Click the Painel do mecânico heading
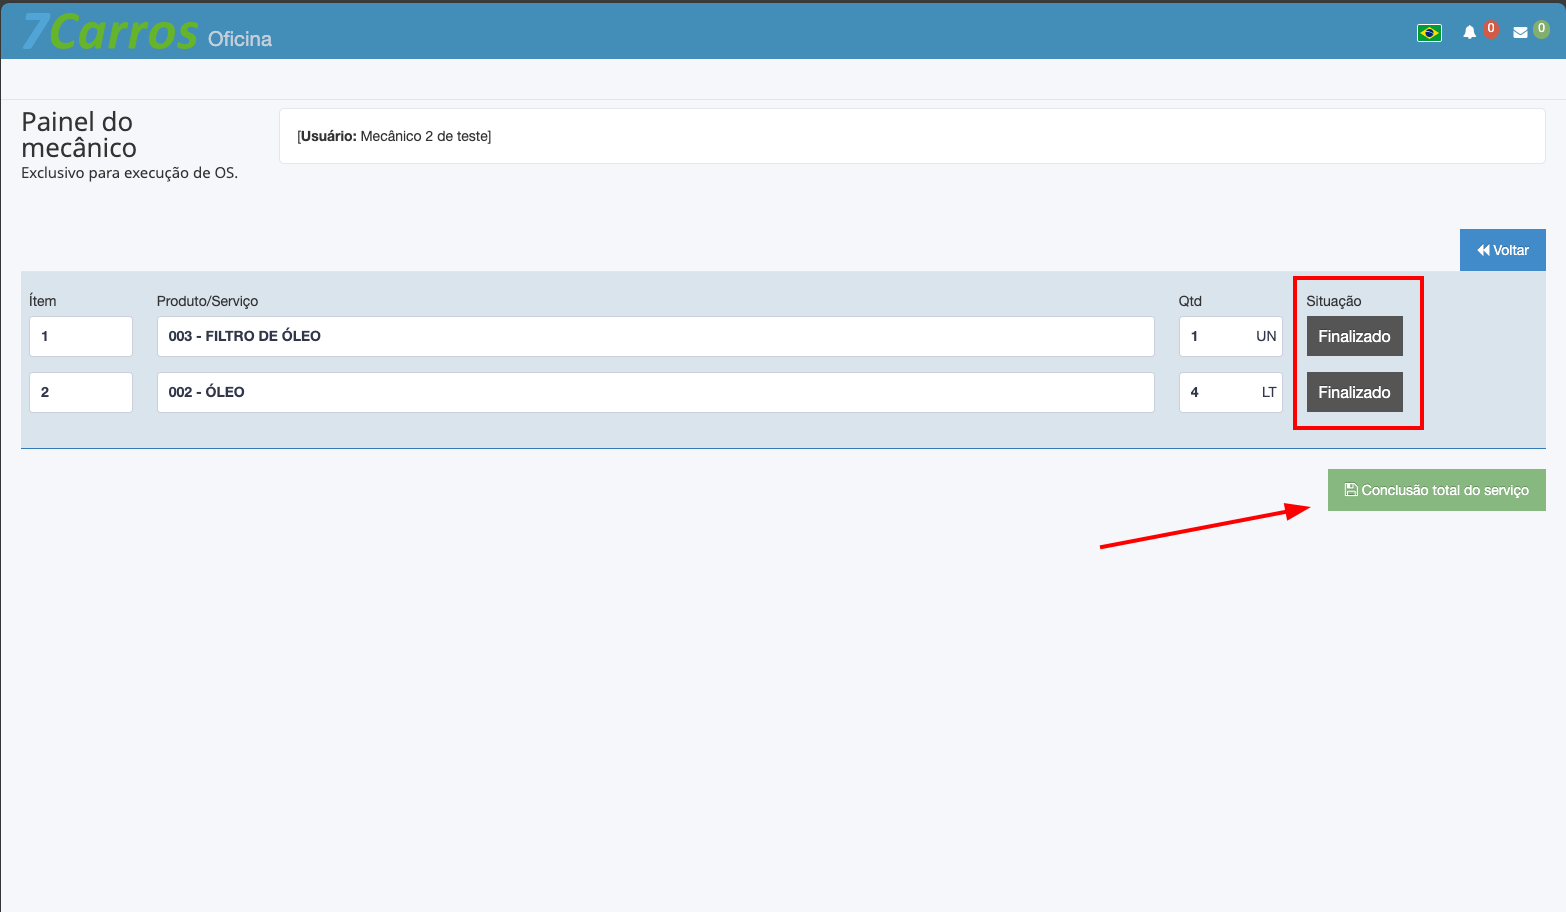Viewport: 1566px width, 912px height. pyautogui.click(x=79, y=135)
